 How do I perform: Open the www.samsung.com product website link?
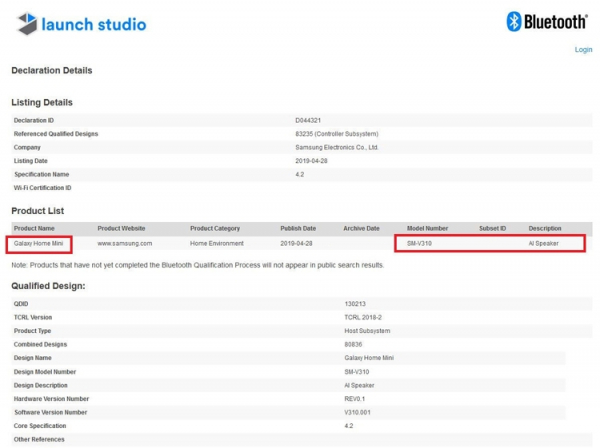pyautogui.click(x=124, y=243)
